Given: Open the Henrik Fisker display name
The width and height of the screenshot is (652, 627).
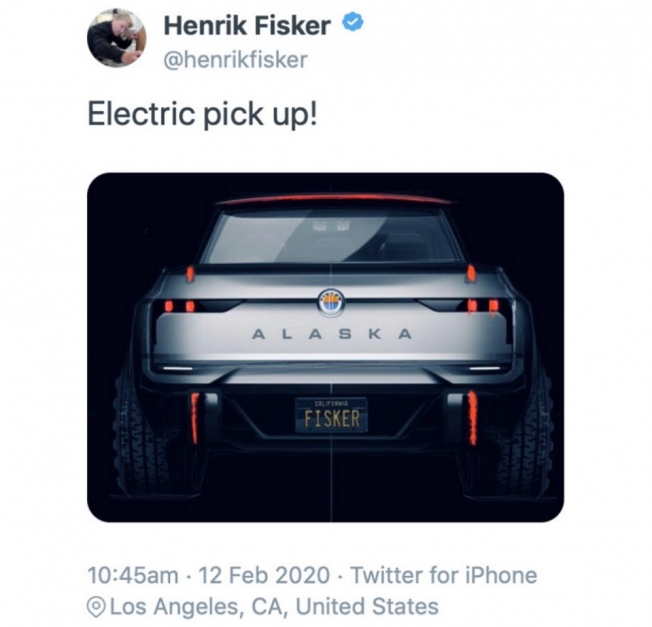Looking at the screenshot, I should pyautogui.click(x=247, y=25).
